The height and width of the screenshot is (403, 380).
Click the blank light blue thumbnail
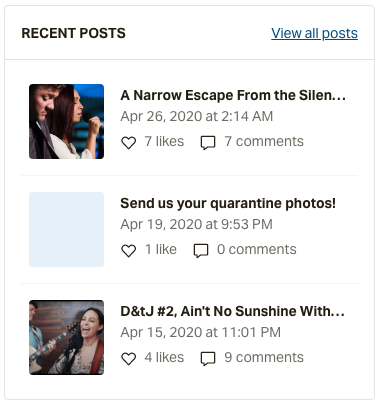coord(66,229)
